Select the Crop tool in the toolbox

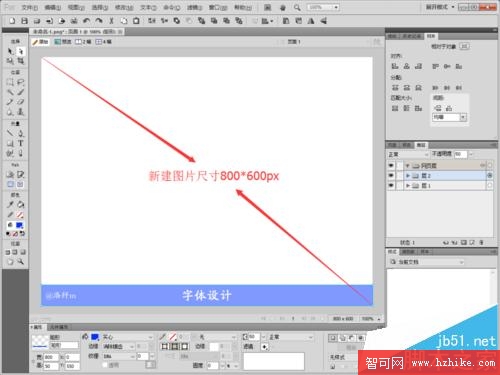tap(21, 61)
